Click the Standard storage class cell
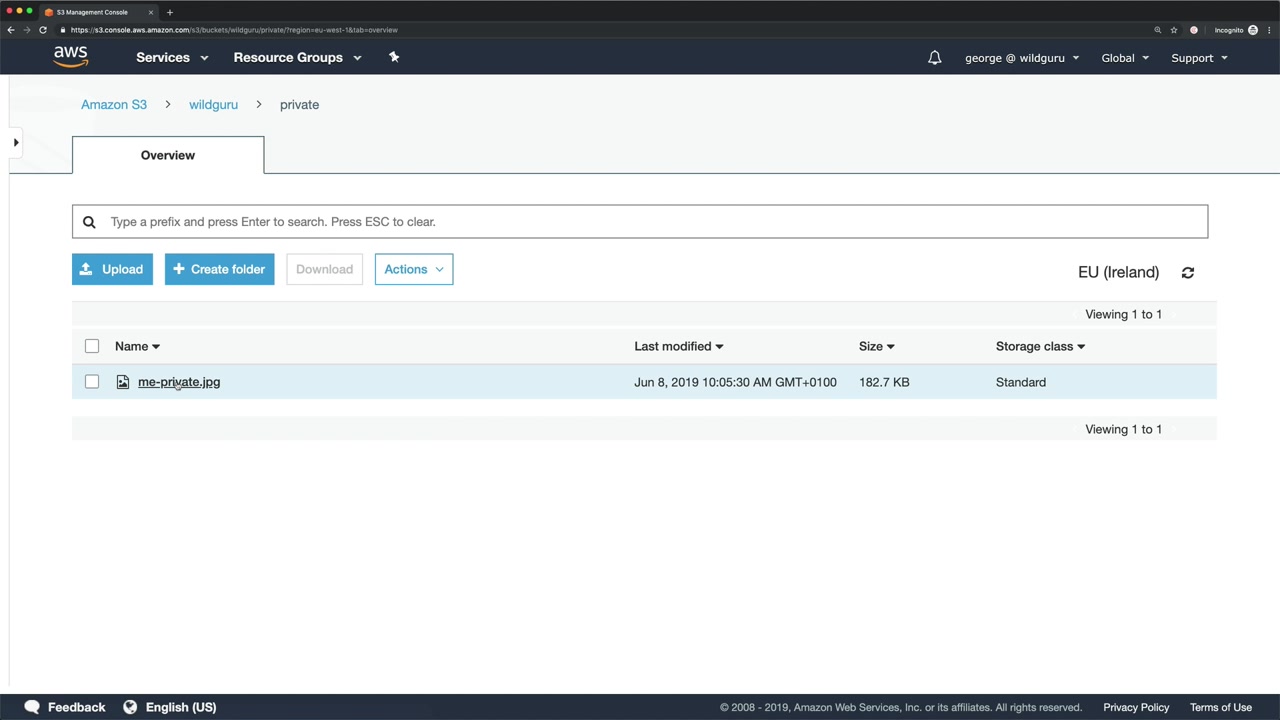 (x=1021, y=382)
